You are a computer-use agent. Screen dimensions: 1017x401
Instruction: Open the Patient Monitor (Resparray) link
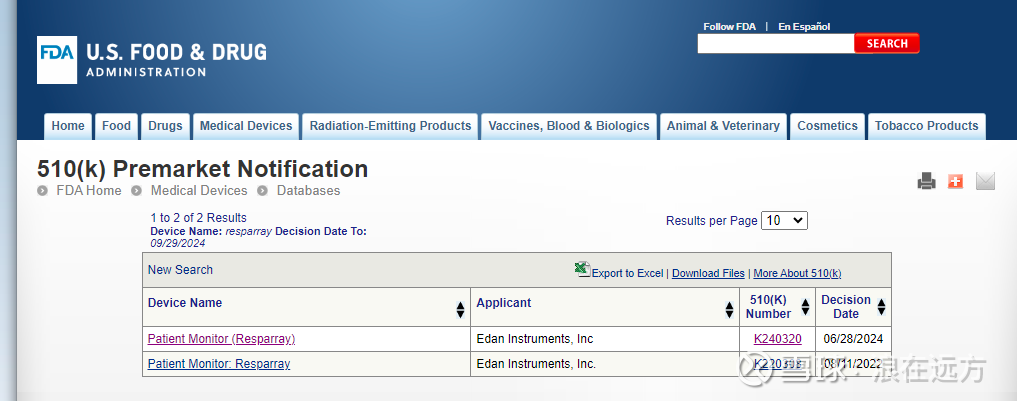221,339
